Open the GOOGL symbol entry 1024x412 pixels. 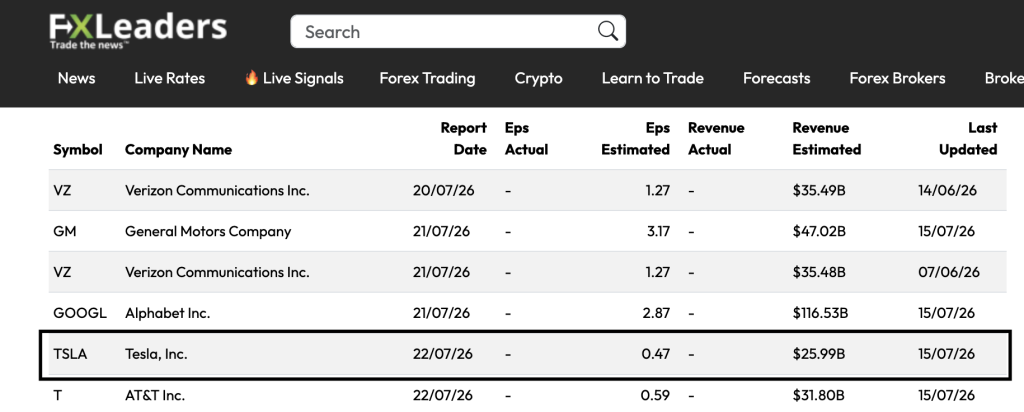tap(80, 313)
